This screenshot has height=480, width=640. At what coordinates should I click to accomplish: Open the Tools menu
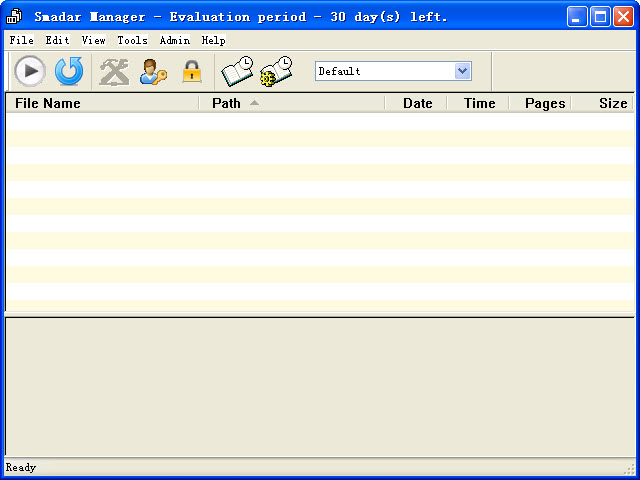pos(132,40)
